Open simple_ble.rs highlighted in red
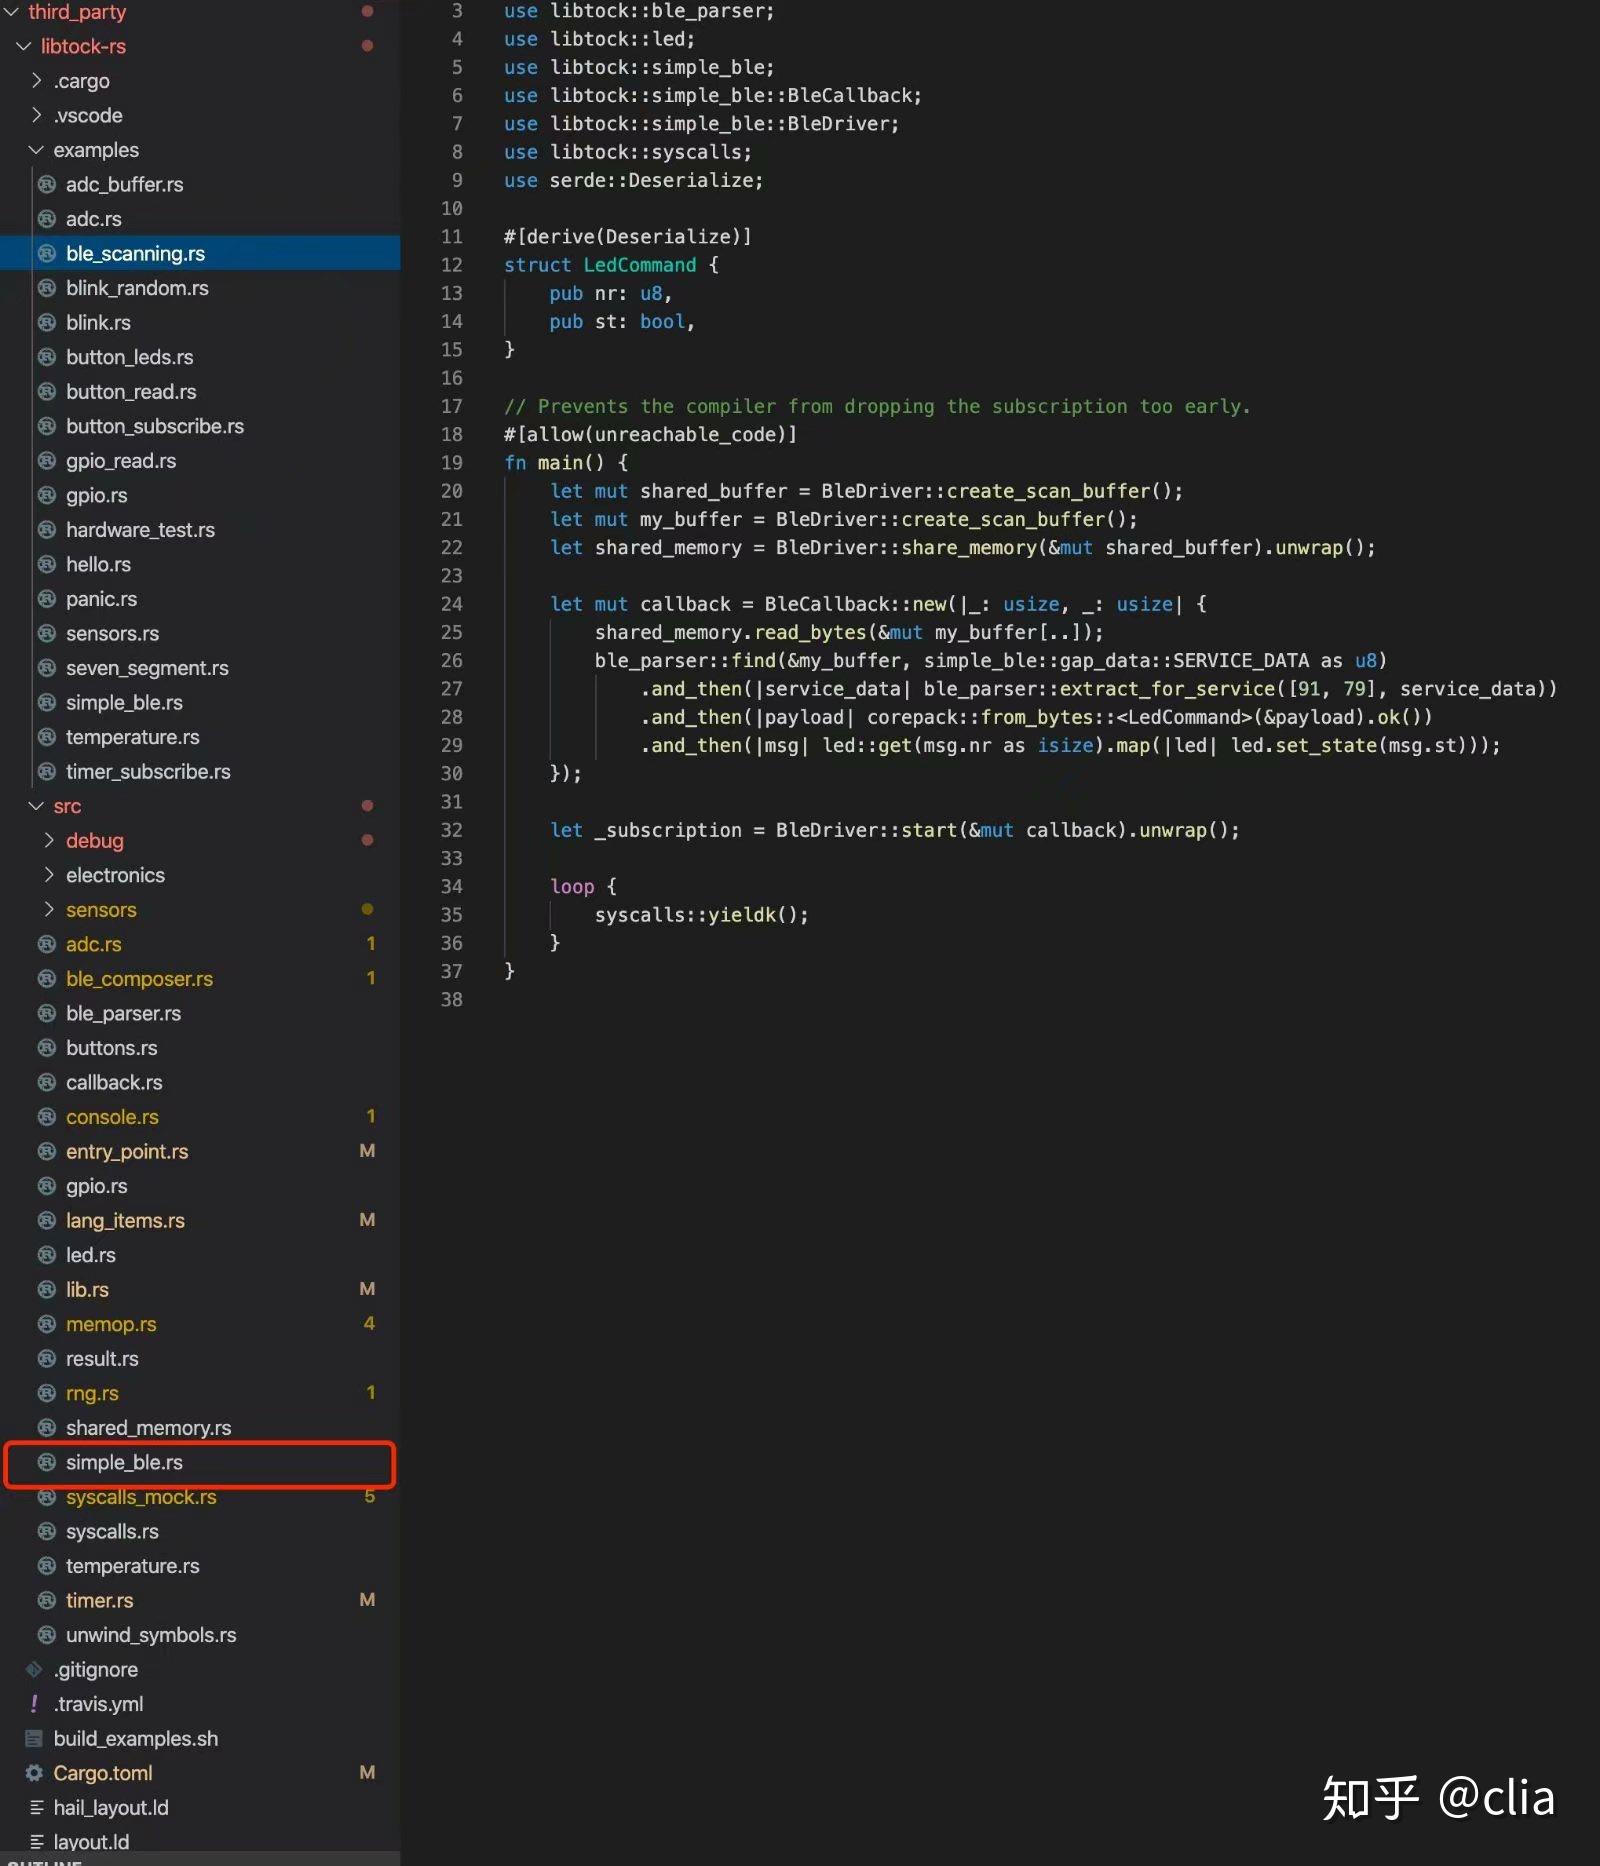 tap(124, 1462)
